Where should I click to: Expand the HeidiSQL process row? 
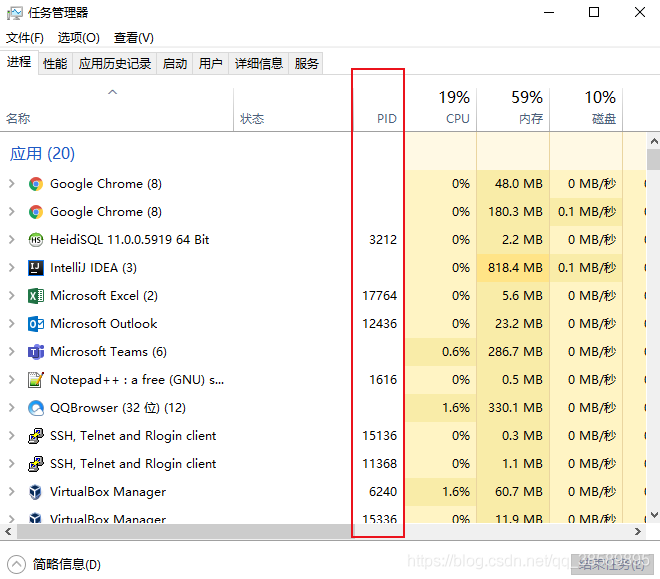pyautogui.click(x=12, y=240)
